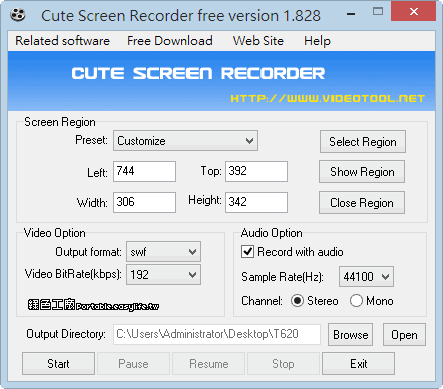The height and width of the screenshot is (389, 443).
Task: Uncheck the Record with audio checkbox
Action: (x=247, y=252)
